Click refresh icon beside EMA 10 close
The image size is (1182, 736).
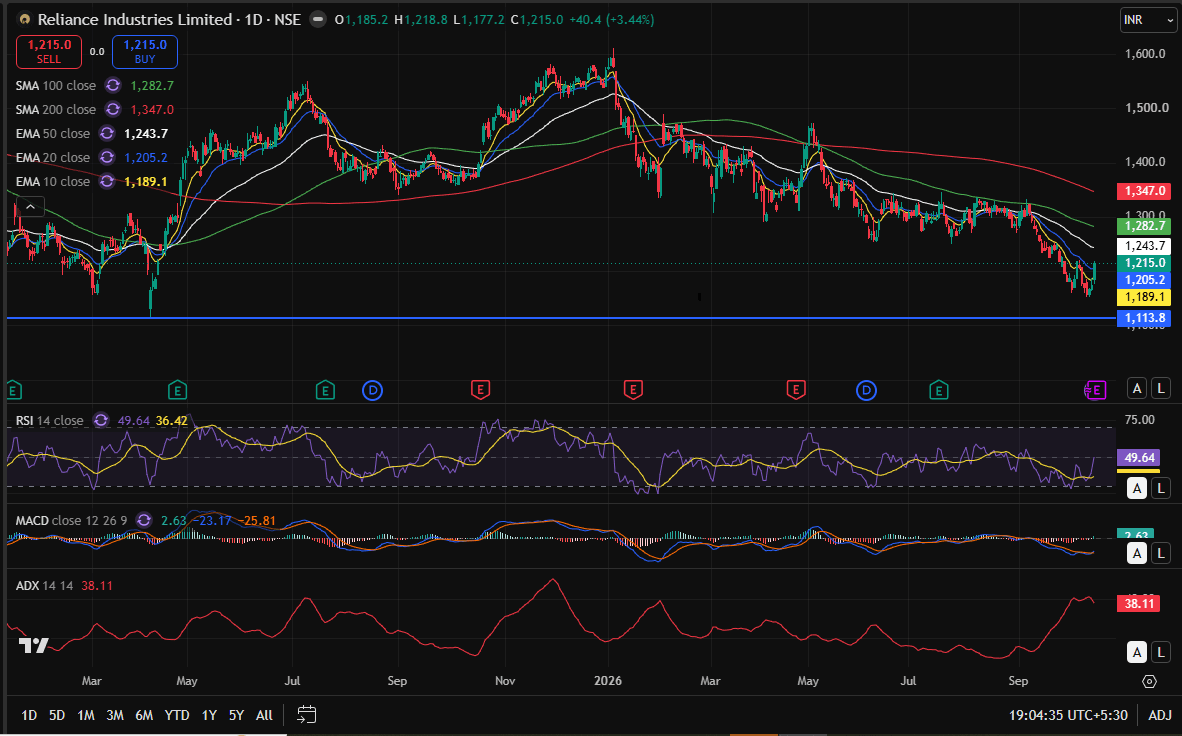(107, 182)
